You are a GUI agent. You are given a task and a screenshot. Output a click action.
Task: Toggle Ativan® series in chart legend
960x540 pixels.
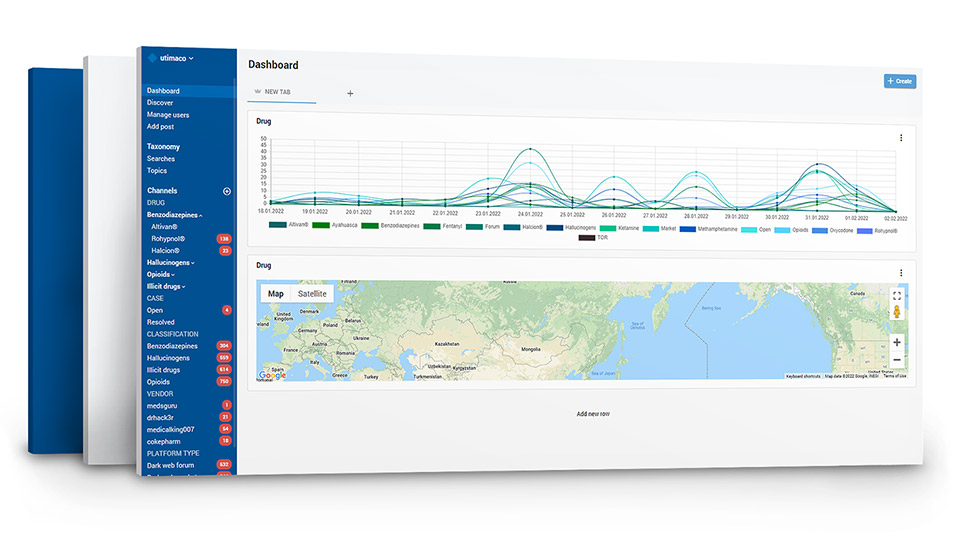tap(288, 225)
